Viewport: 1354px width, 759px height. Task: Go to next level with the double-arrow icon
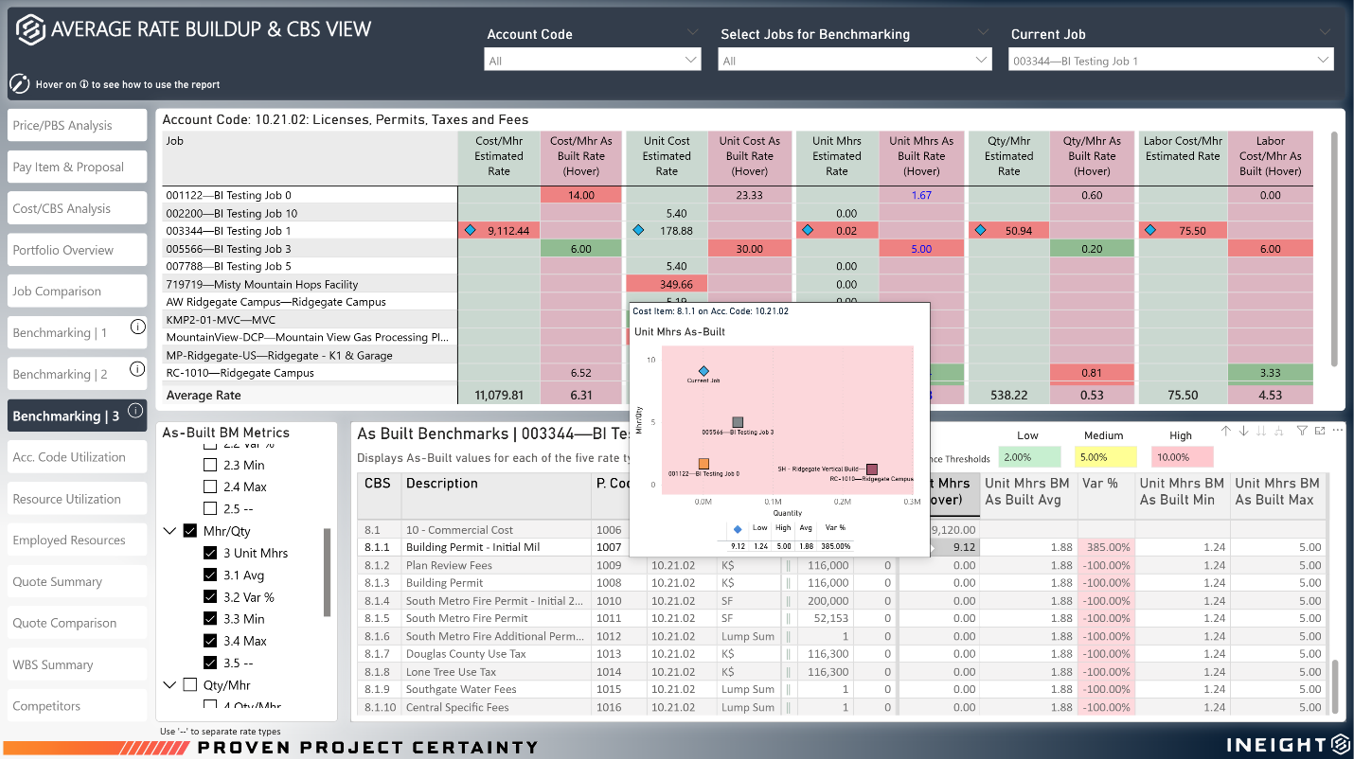pyautogui.click(x=1262, y=431)
